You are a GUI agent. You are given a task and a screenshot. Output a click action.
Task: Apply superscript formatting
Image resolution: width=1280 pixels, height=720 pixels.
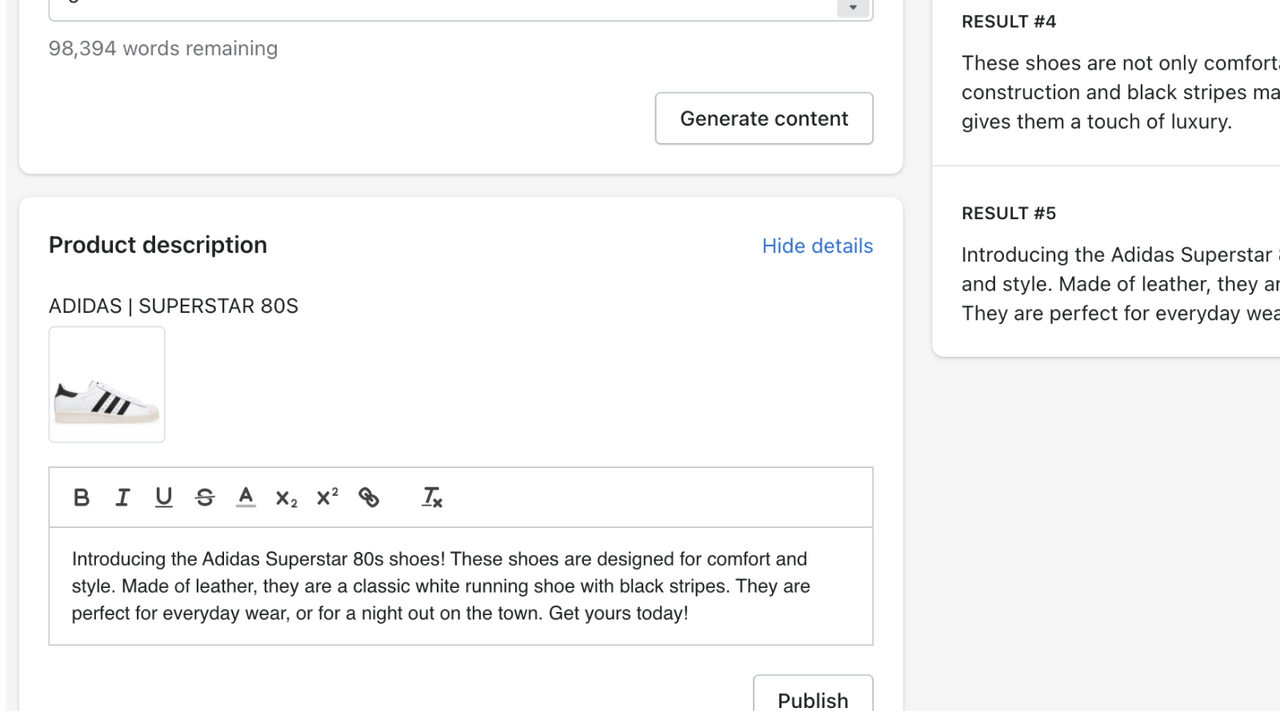(x=328, y=497)
